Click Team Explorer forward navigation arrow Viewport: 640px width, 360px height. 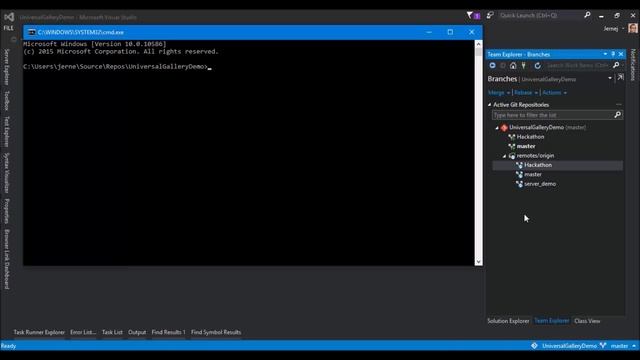click(503, 65)
